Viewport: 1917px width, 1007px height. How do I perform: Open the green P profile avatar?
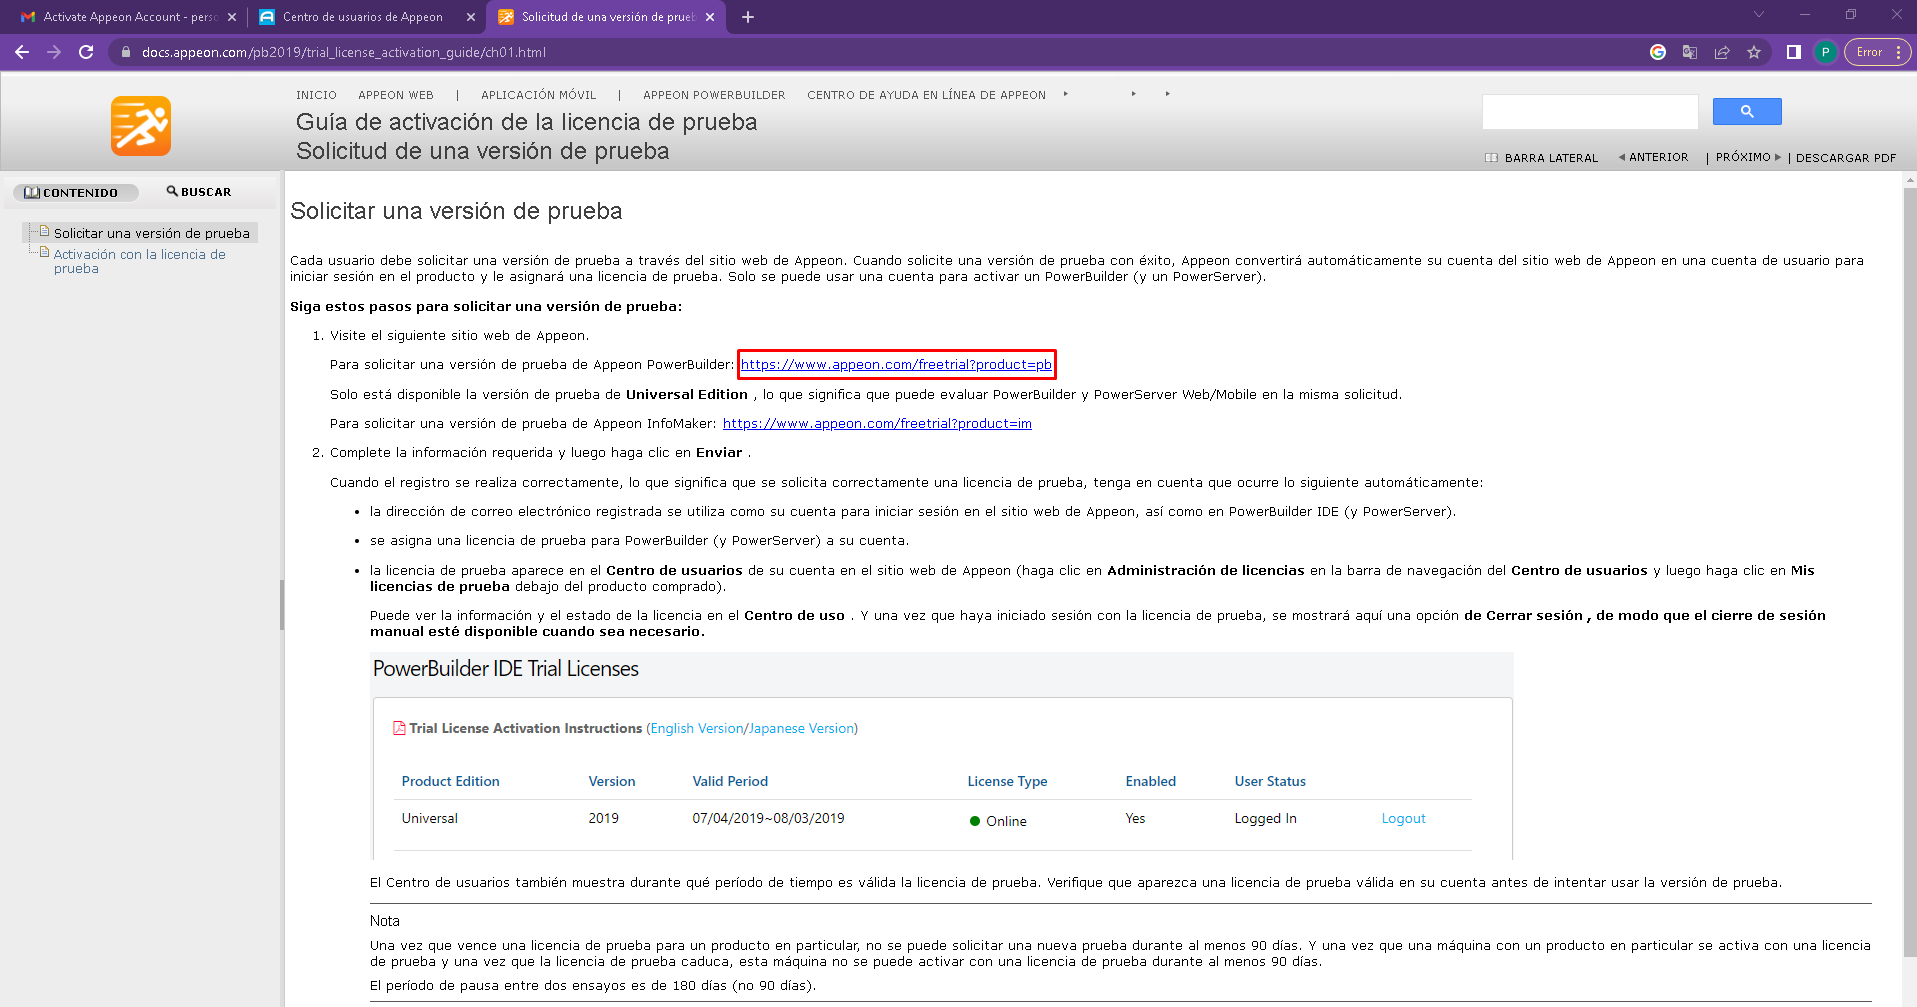pos(1825,52)
